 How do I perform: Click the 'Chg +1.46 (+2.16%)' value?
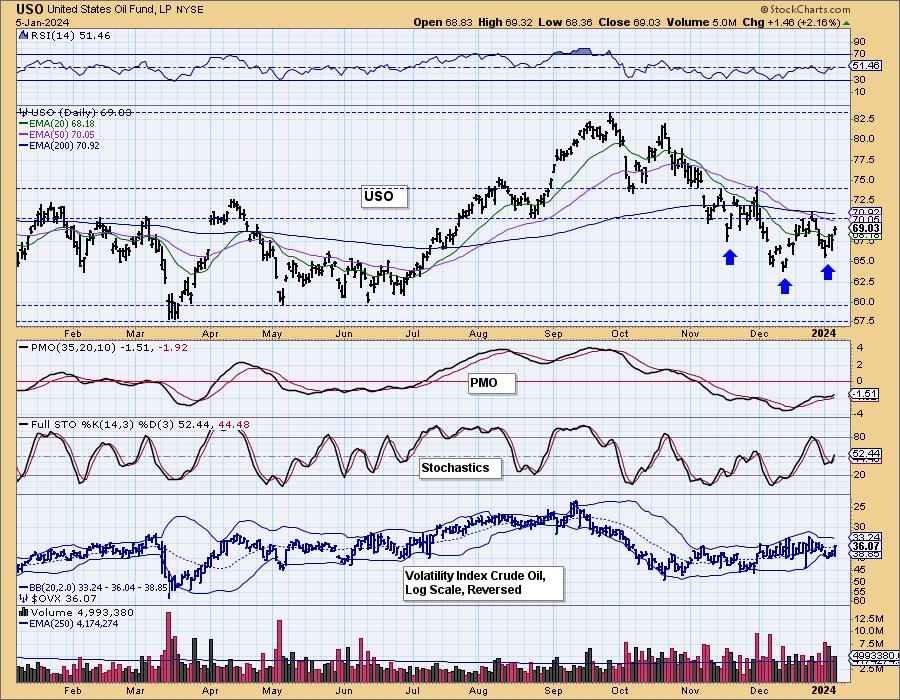pos(792,22)
